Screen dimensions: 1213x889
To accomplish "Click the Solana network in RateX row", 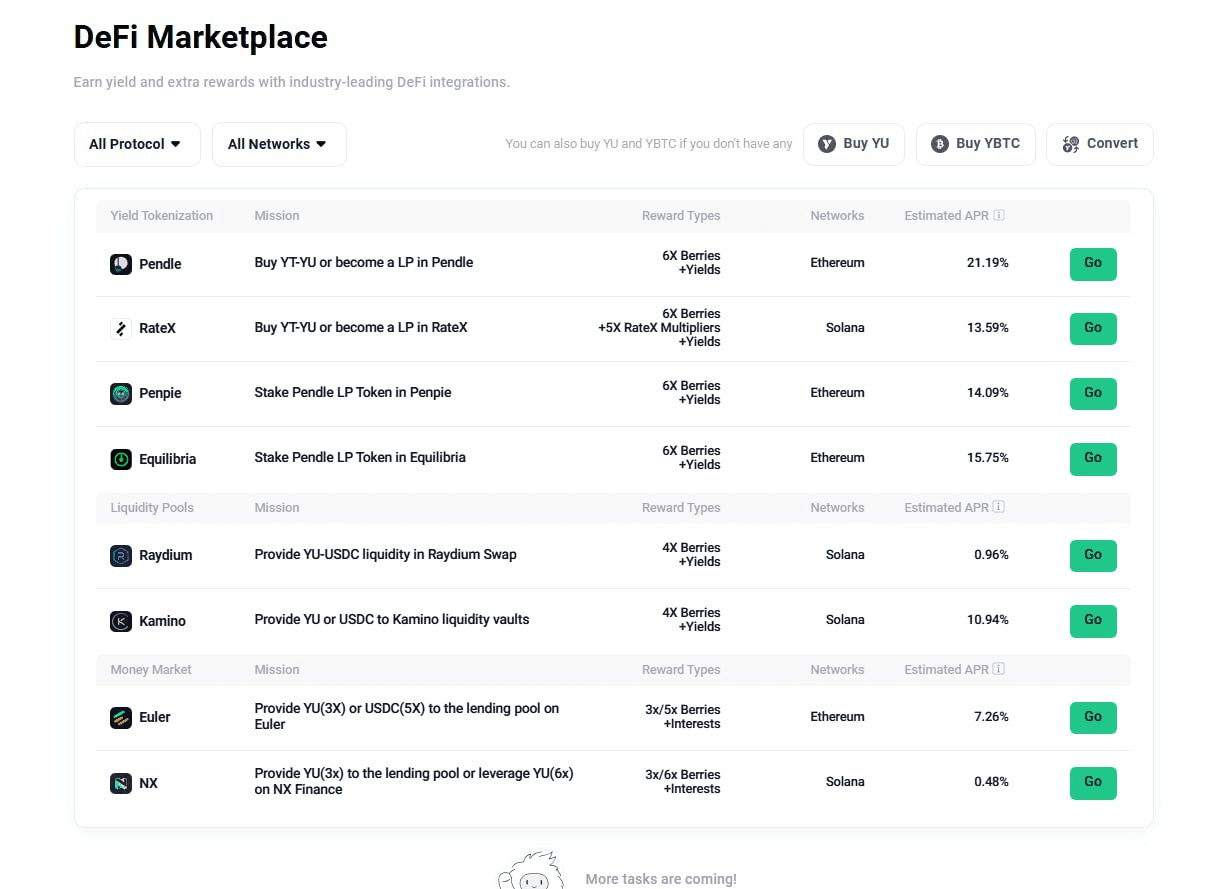I will 845,328.
